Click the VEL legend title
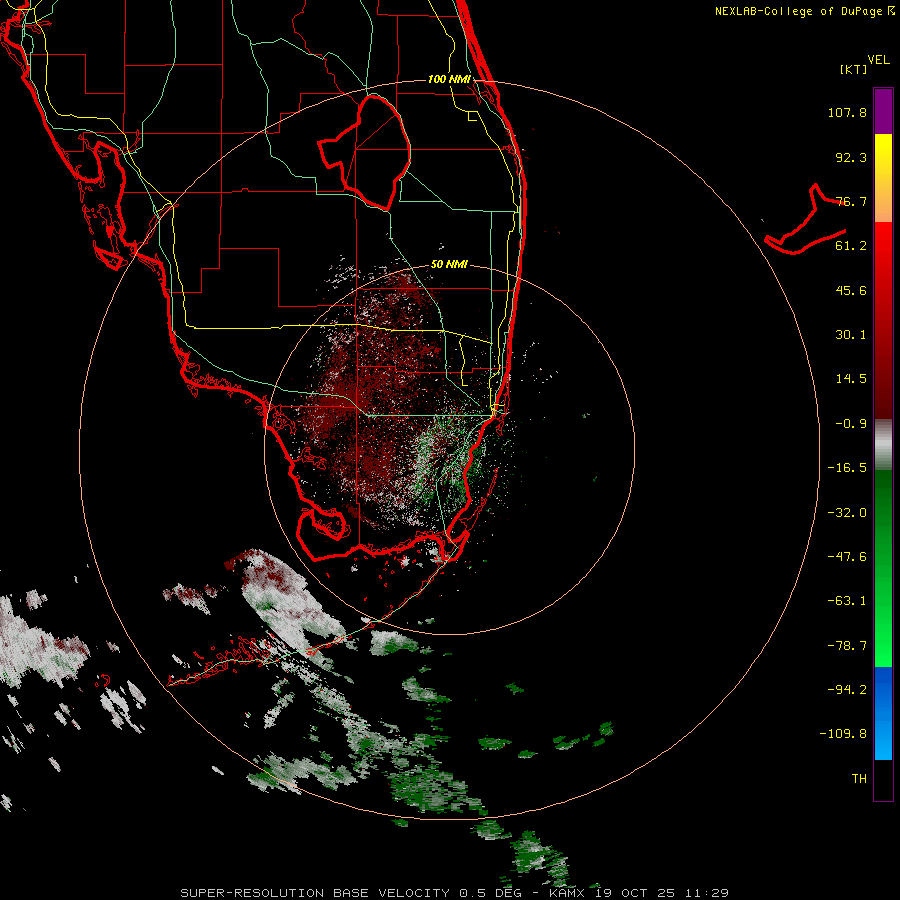Screen dimensions: 900x900 tap(878, 60)
